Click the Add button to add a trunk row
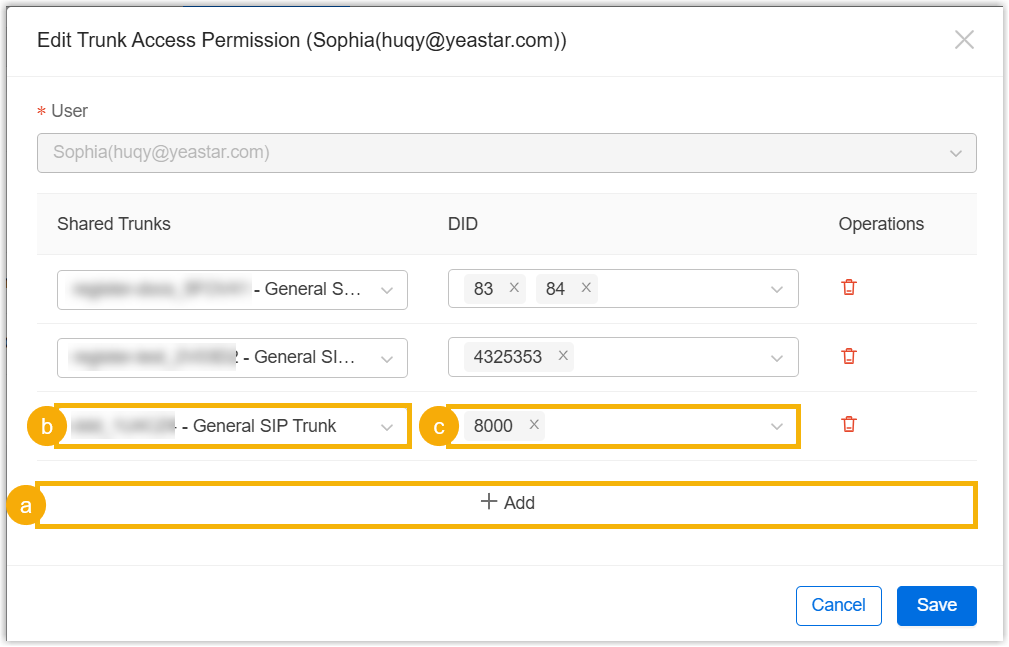 [x=507, y=503]
